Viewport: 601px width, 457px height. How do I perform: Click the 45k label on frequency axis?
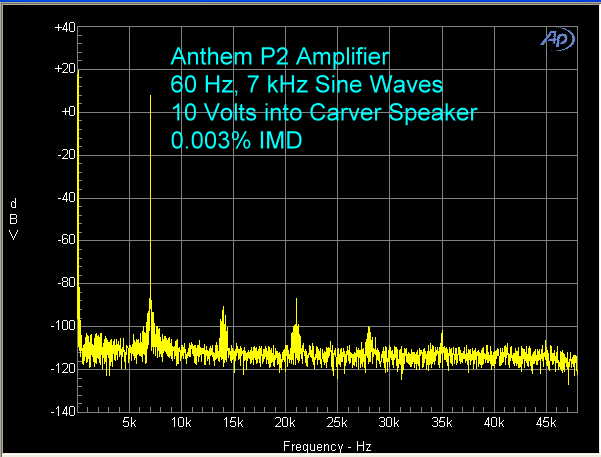[546, 423]
